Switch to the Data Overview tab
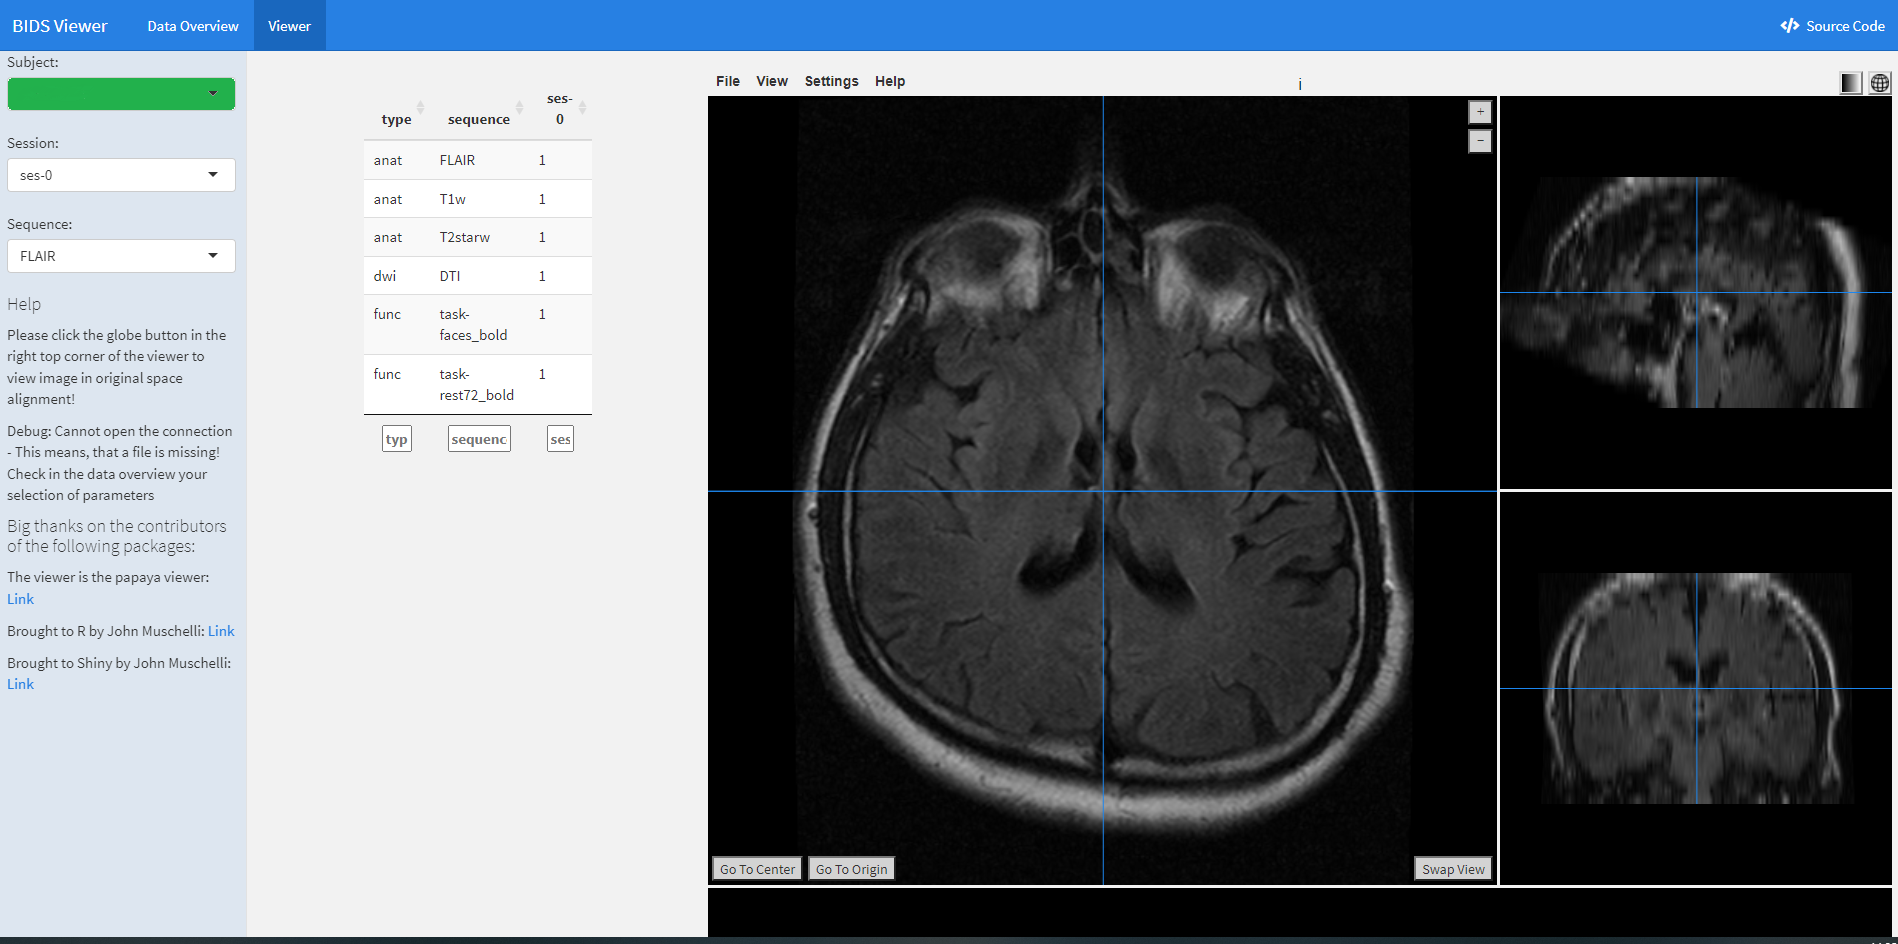 pyautogui.click(x=193, y=26)
